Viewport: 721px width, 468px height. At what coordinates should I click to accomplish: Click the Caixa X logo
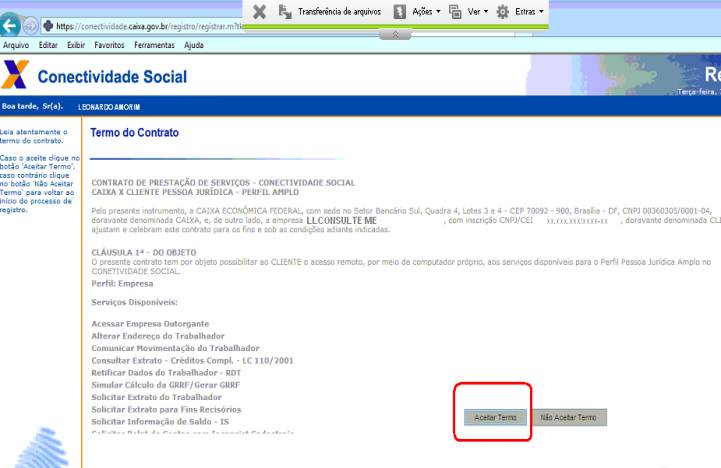15,74
